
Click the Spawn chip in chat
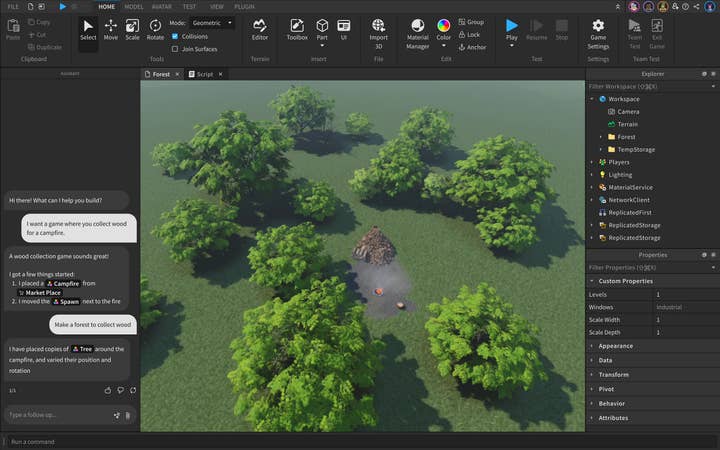66,302
